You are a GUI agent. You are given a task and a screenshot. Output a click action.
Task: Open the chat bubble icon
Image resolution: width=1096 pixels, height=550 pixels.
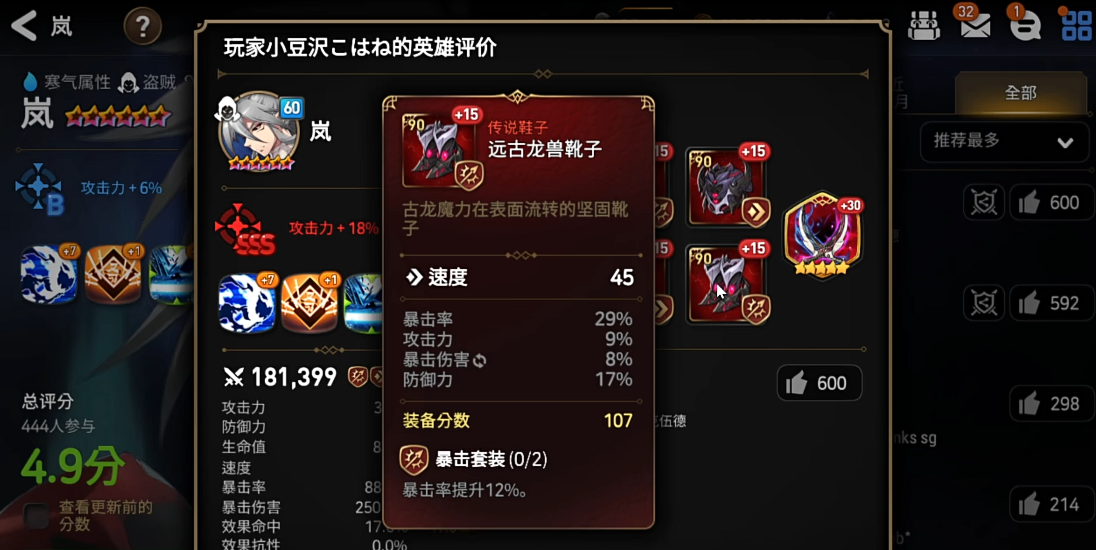click(x=1025, y=24)
